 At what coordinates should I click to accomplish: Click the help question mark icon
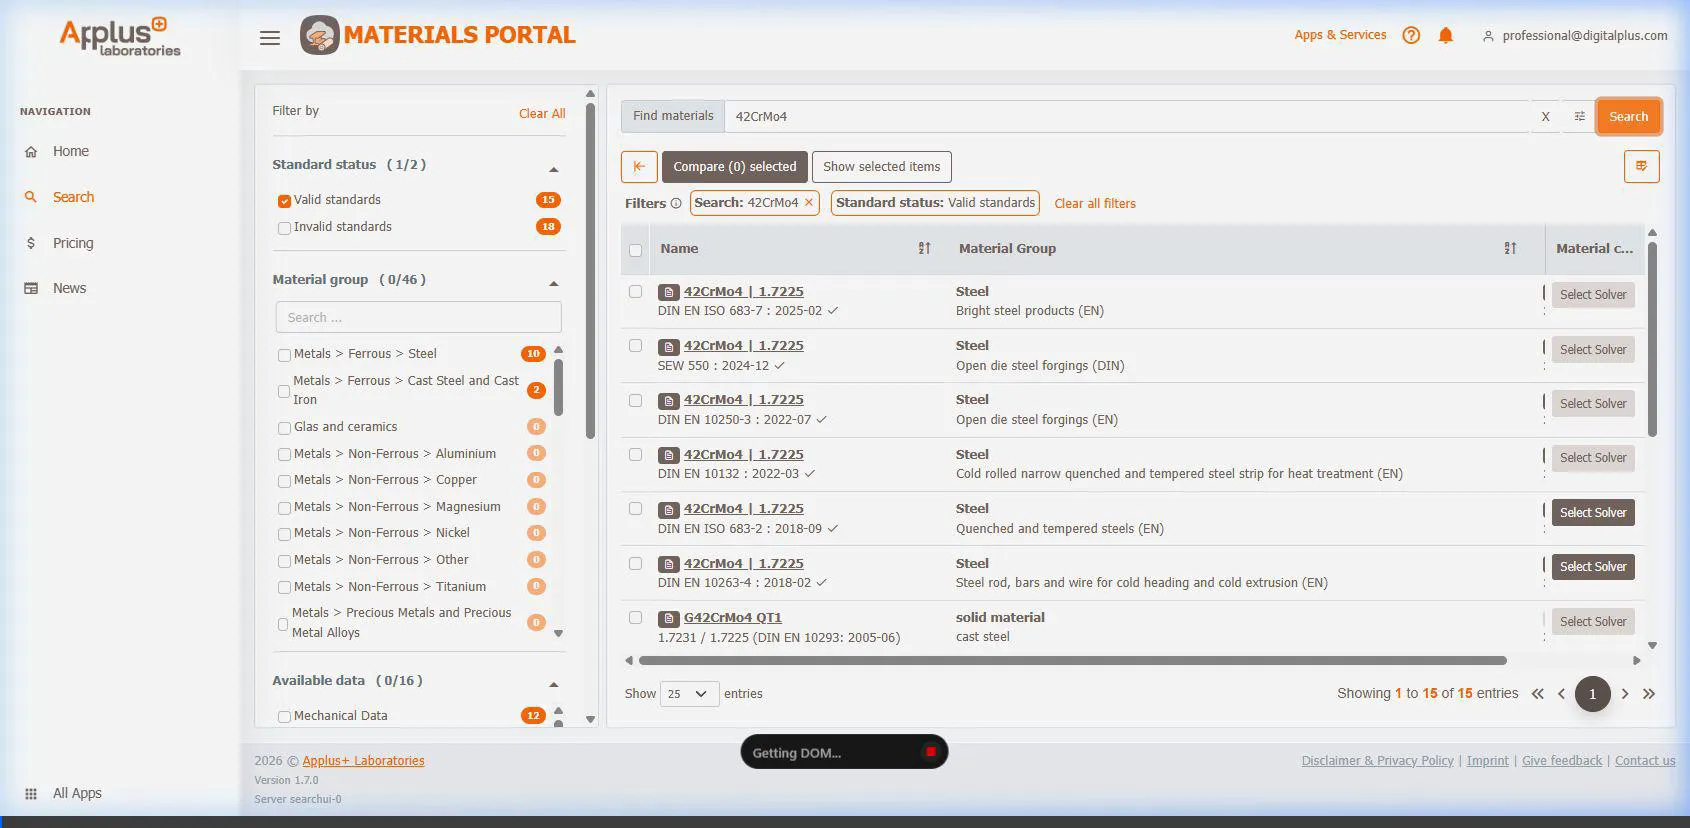[1411, 36]
